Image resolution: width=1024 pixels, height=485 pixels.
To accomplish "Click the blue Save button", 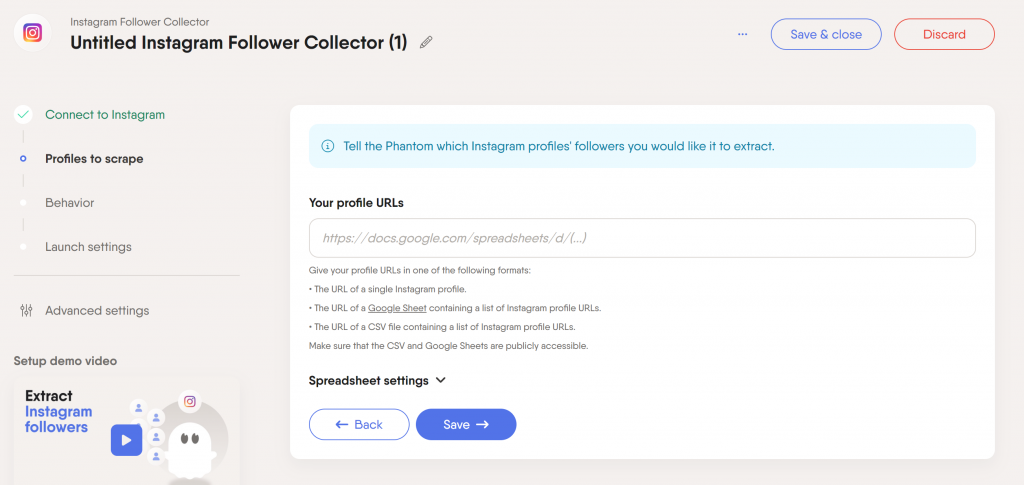I will (x=466, y=425).
